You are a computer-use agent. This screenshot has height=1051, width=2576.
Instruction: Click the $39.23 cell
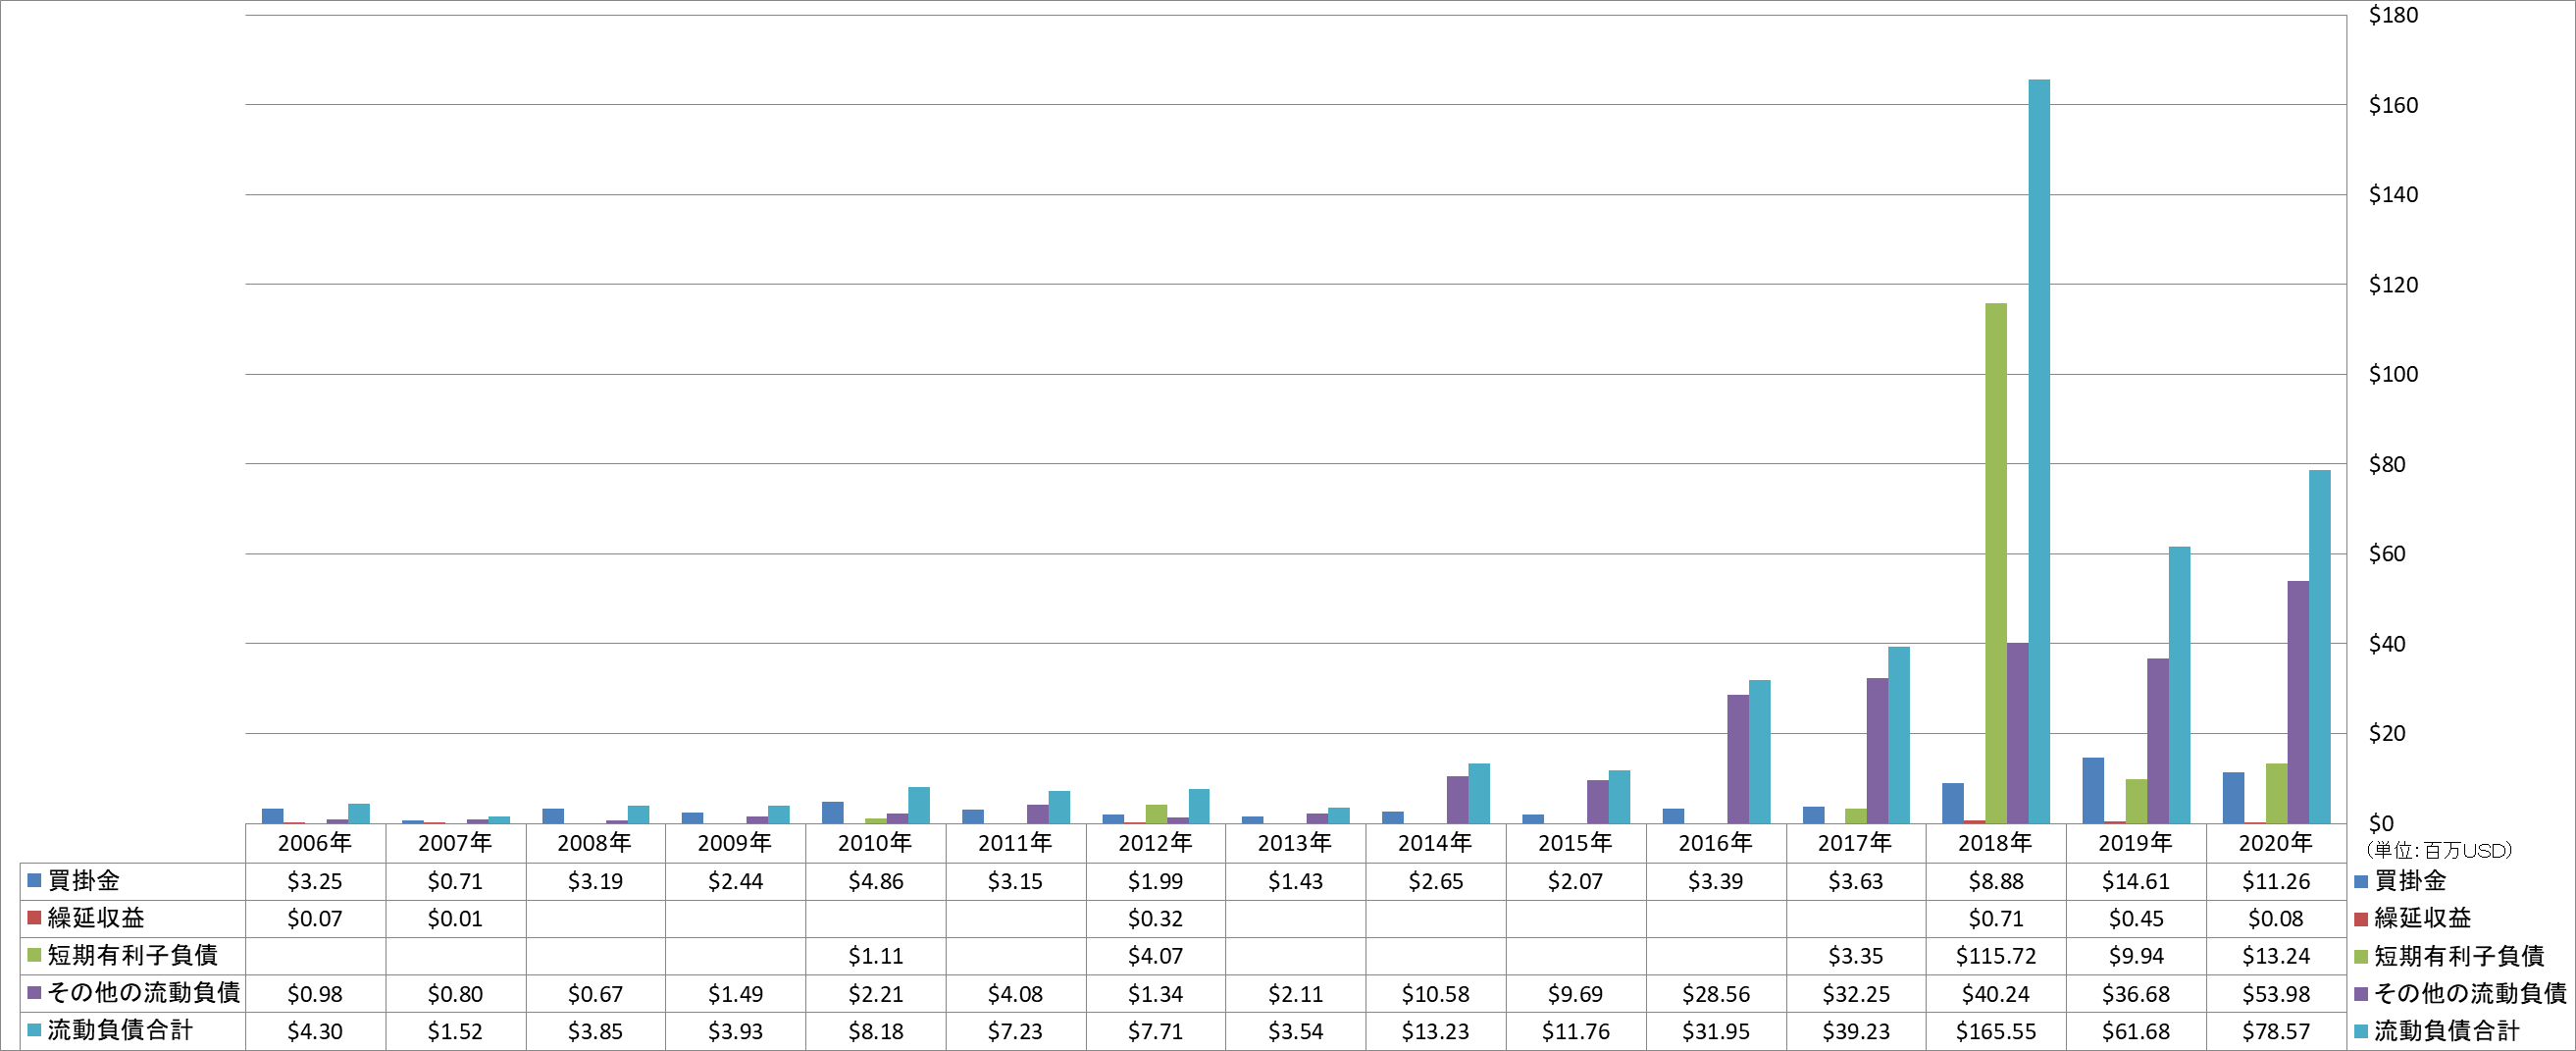coord(1855,1031)
